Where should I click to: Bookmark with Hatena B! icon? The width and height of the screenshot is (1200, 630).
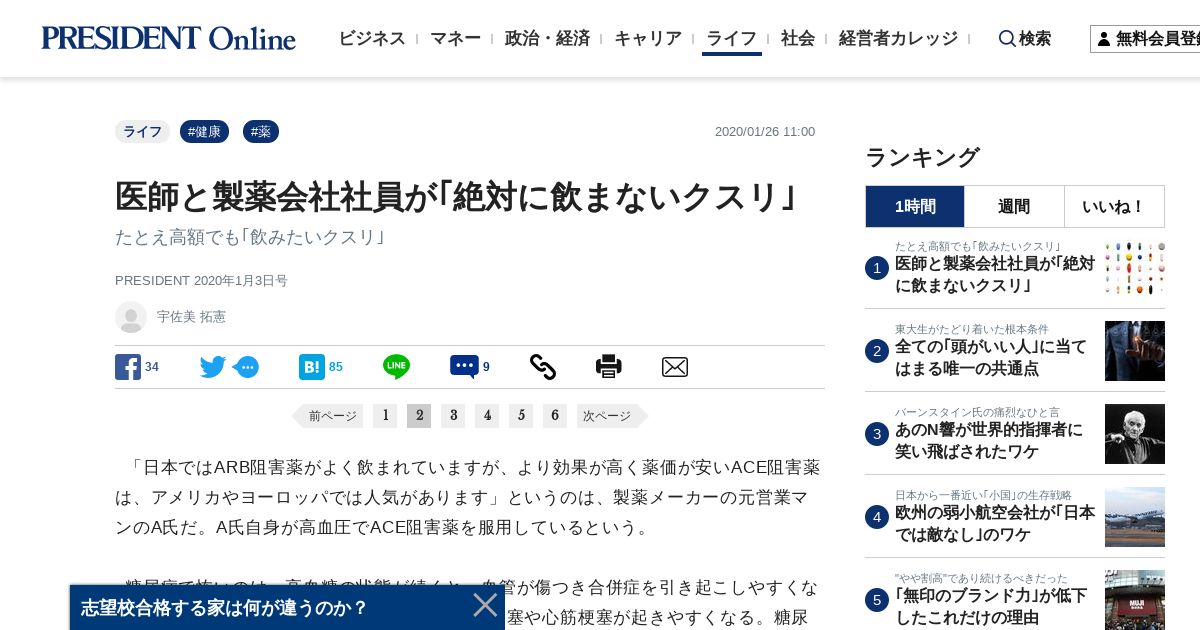pos(311,367)
